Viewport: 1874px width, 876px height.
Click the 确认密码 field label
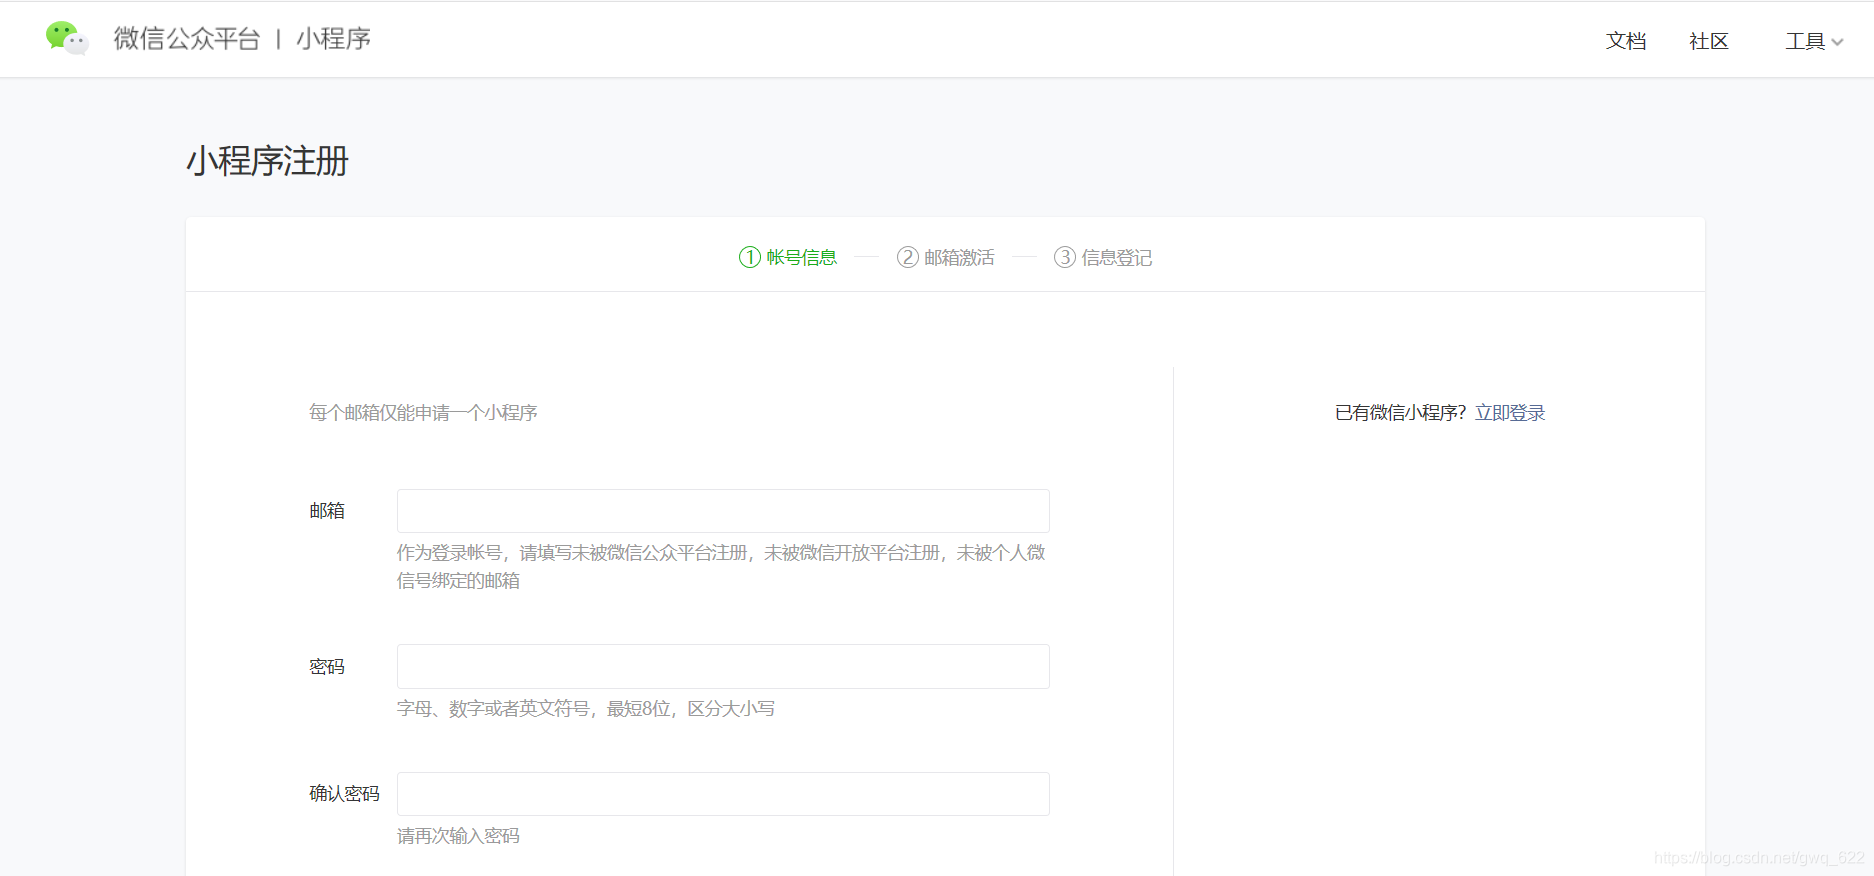click(344, 794)
